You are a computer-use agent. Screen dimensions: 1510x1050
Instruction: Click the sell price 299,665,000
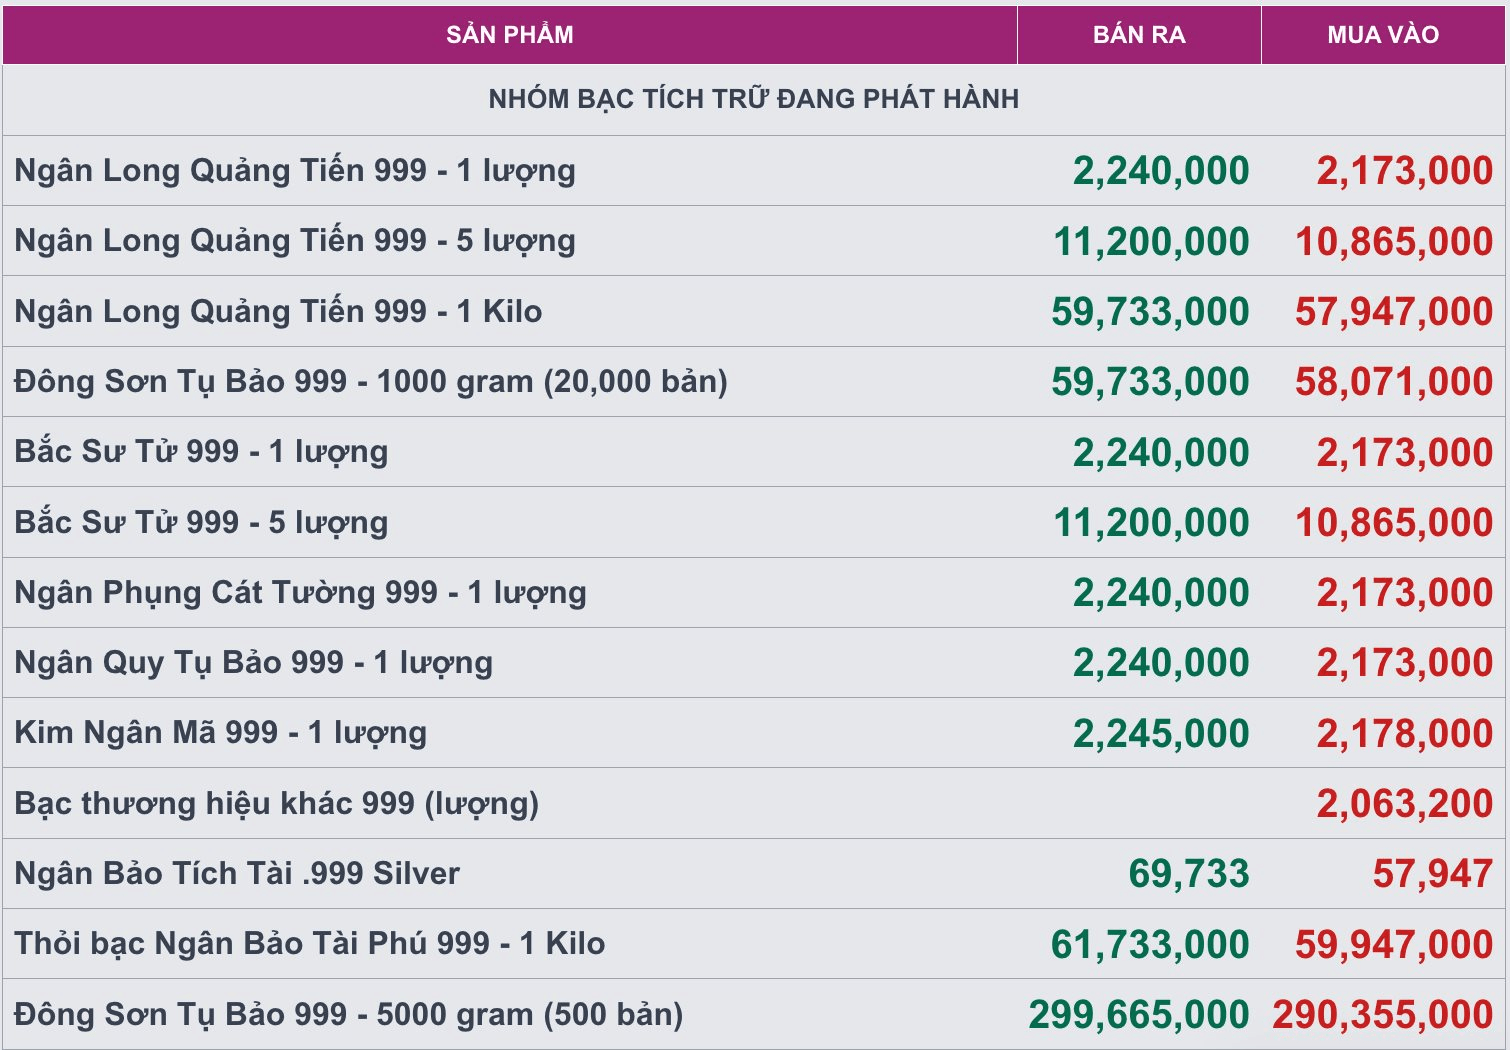(x=1139, y=1015)
